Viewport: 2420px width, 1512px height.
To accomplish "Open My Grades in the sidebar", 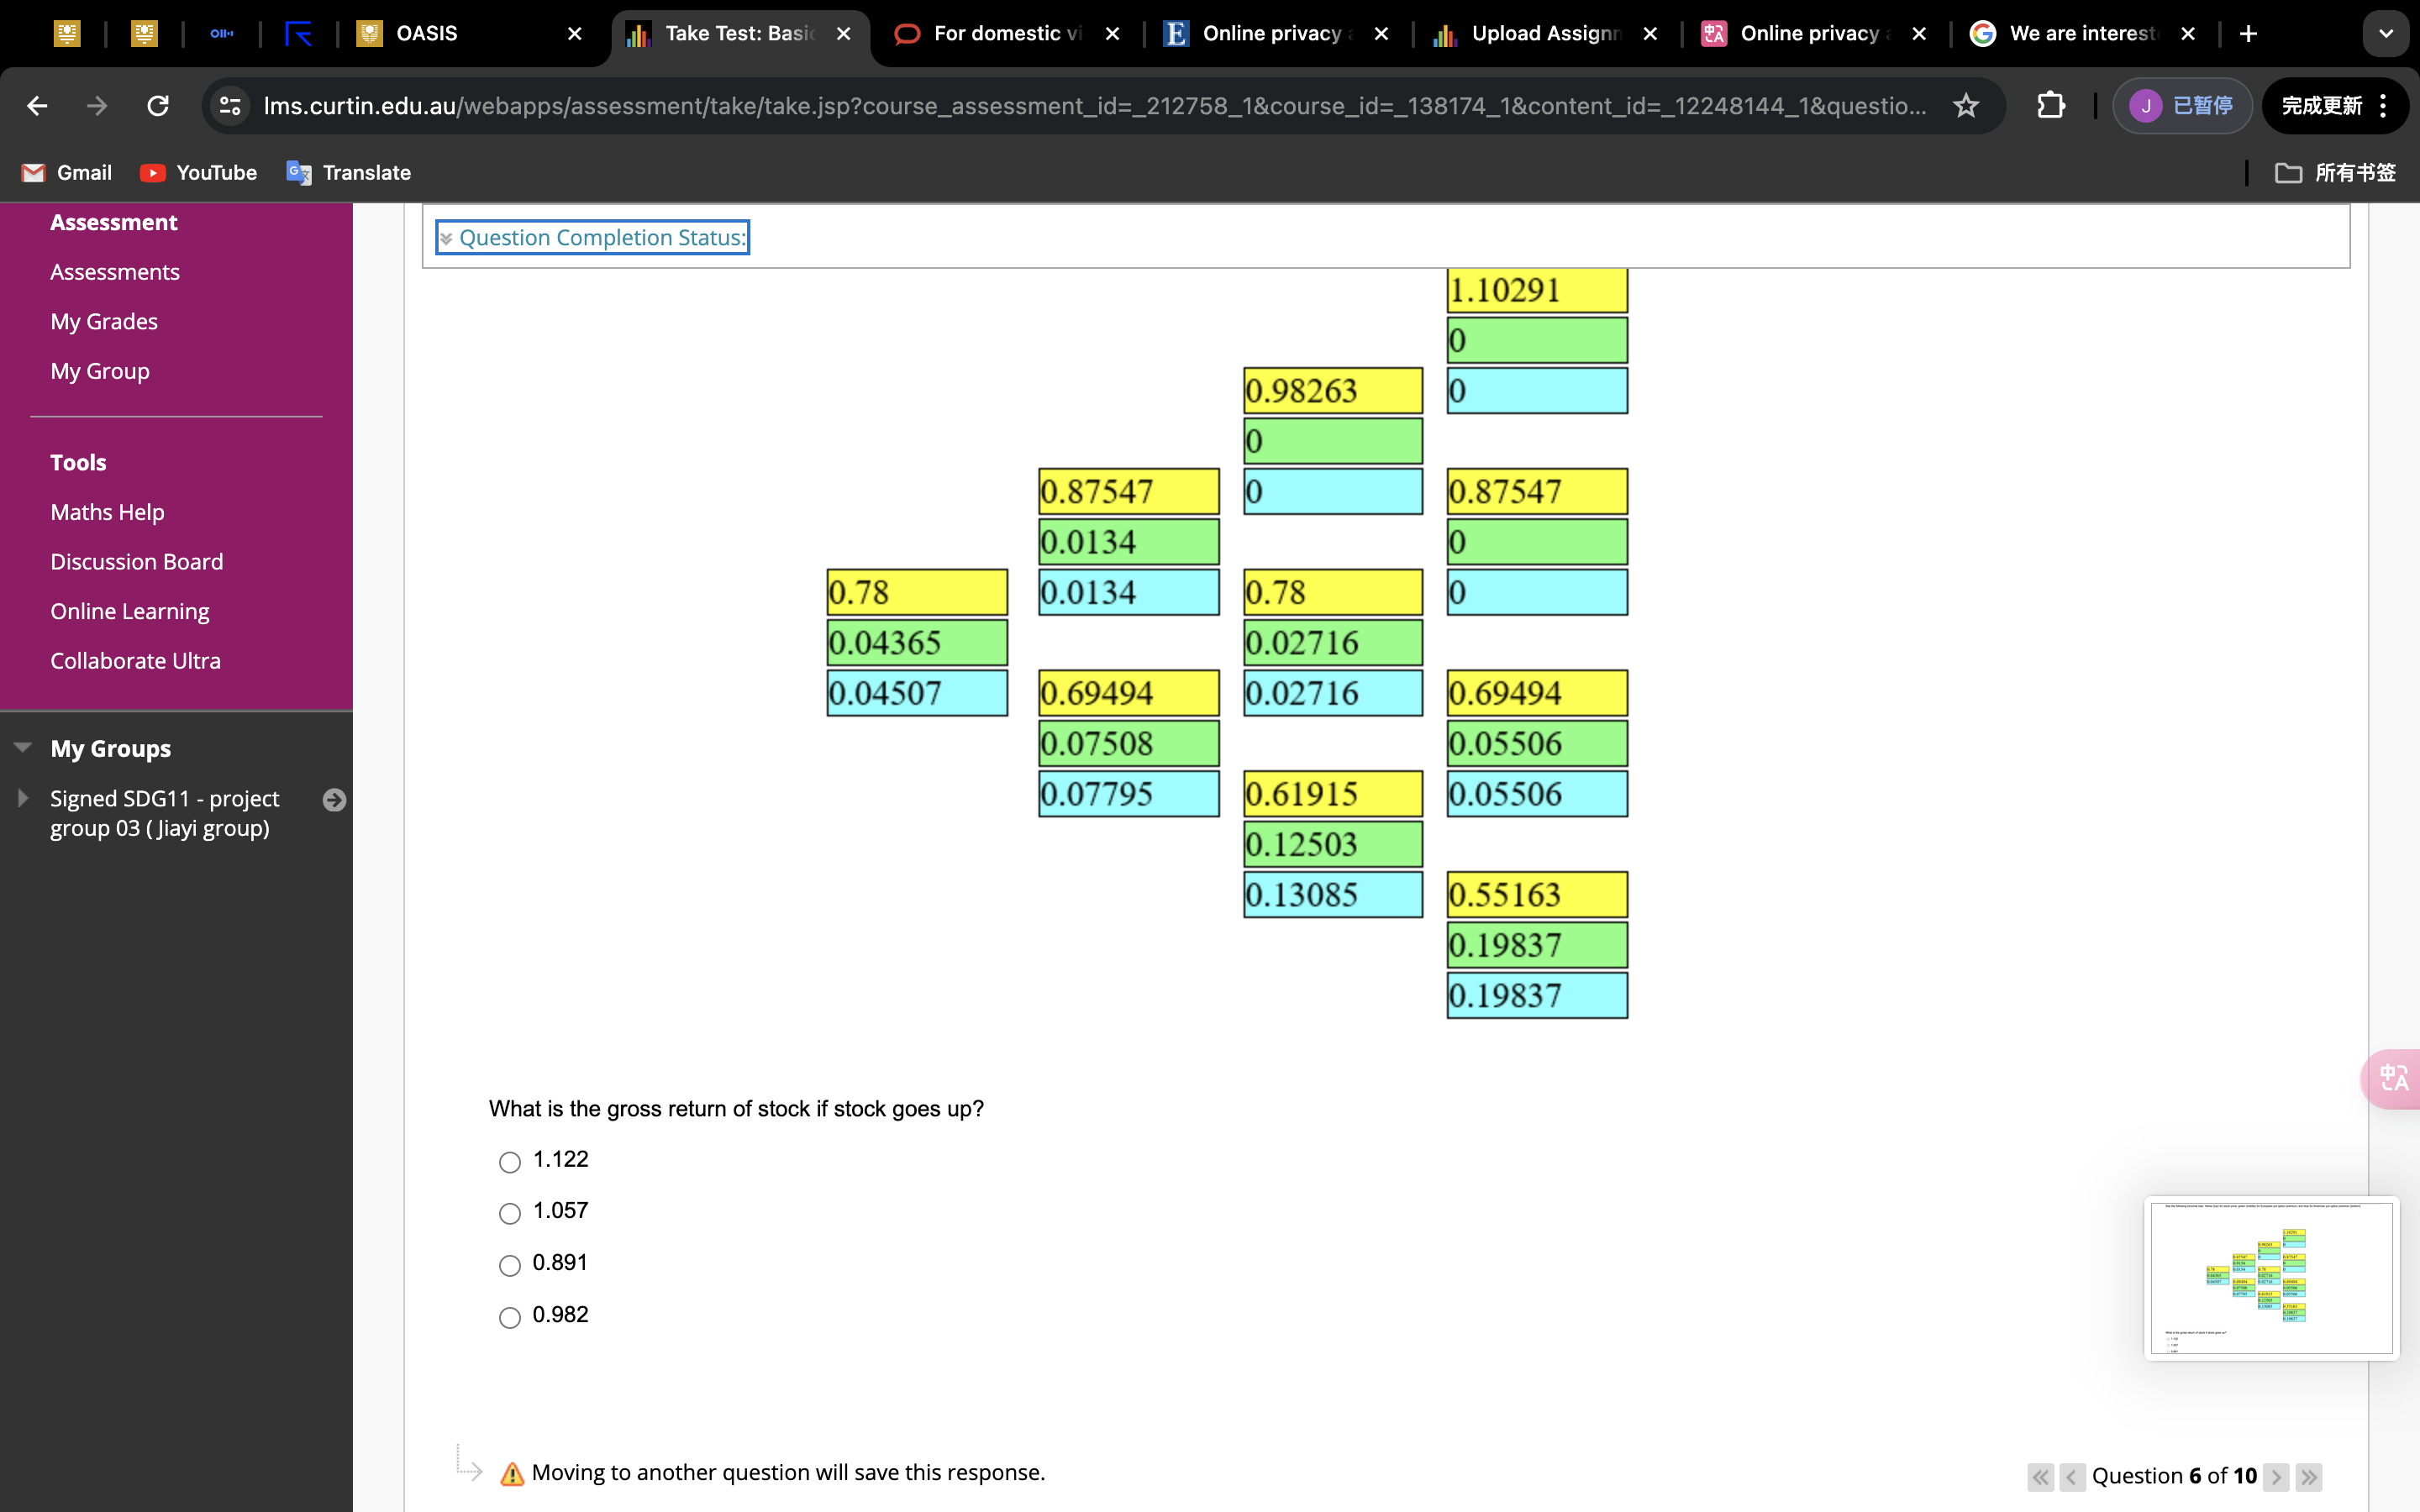I will pos(104,321).
